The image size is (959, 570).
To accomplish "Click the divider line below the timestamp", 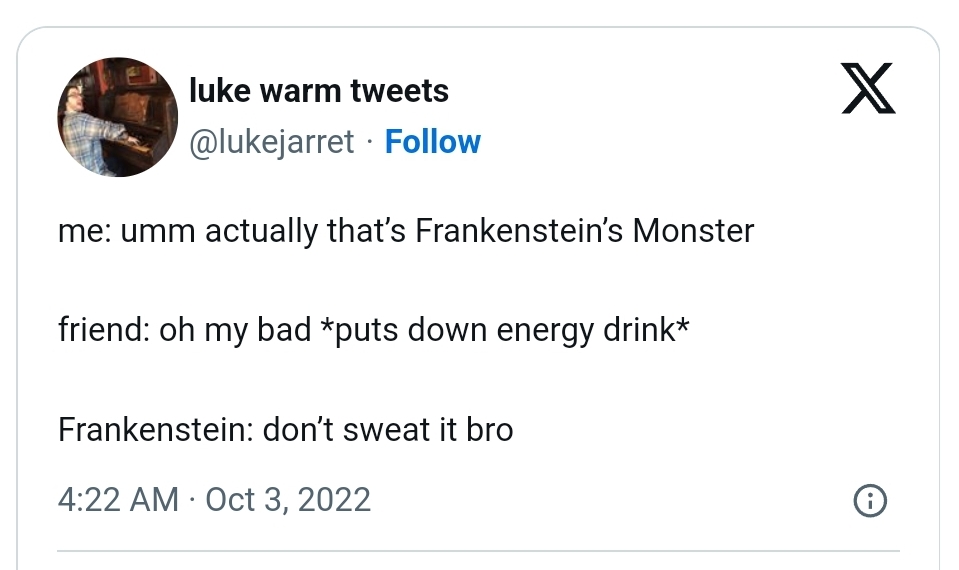I will (x=478, y=550).
